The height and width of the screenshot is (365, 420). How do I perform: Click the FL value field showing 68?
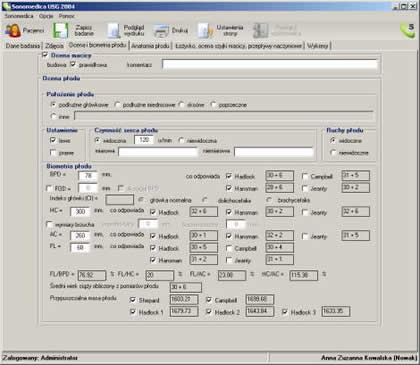coord(80,248)
